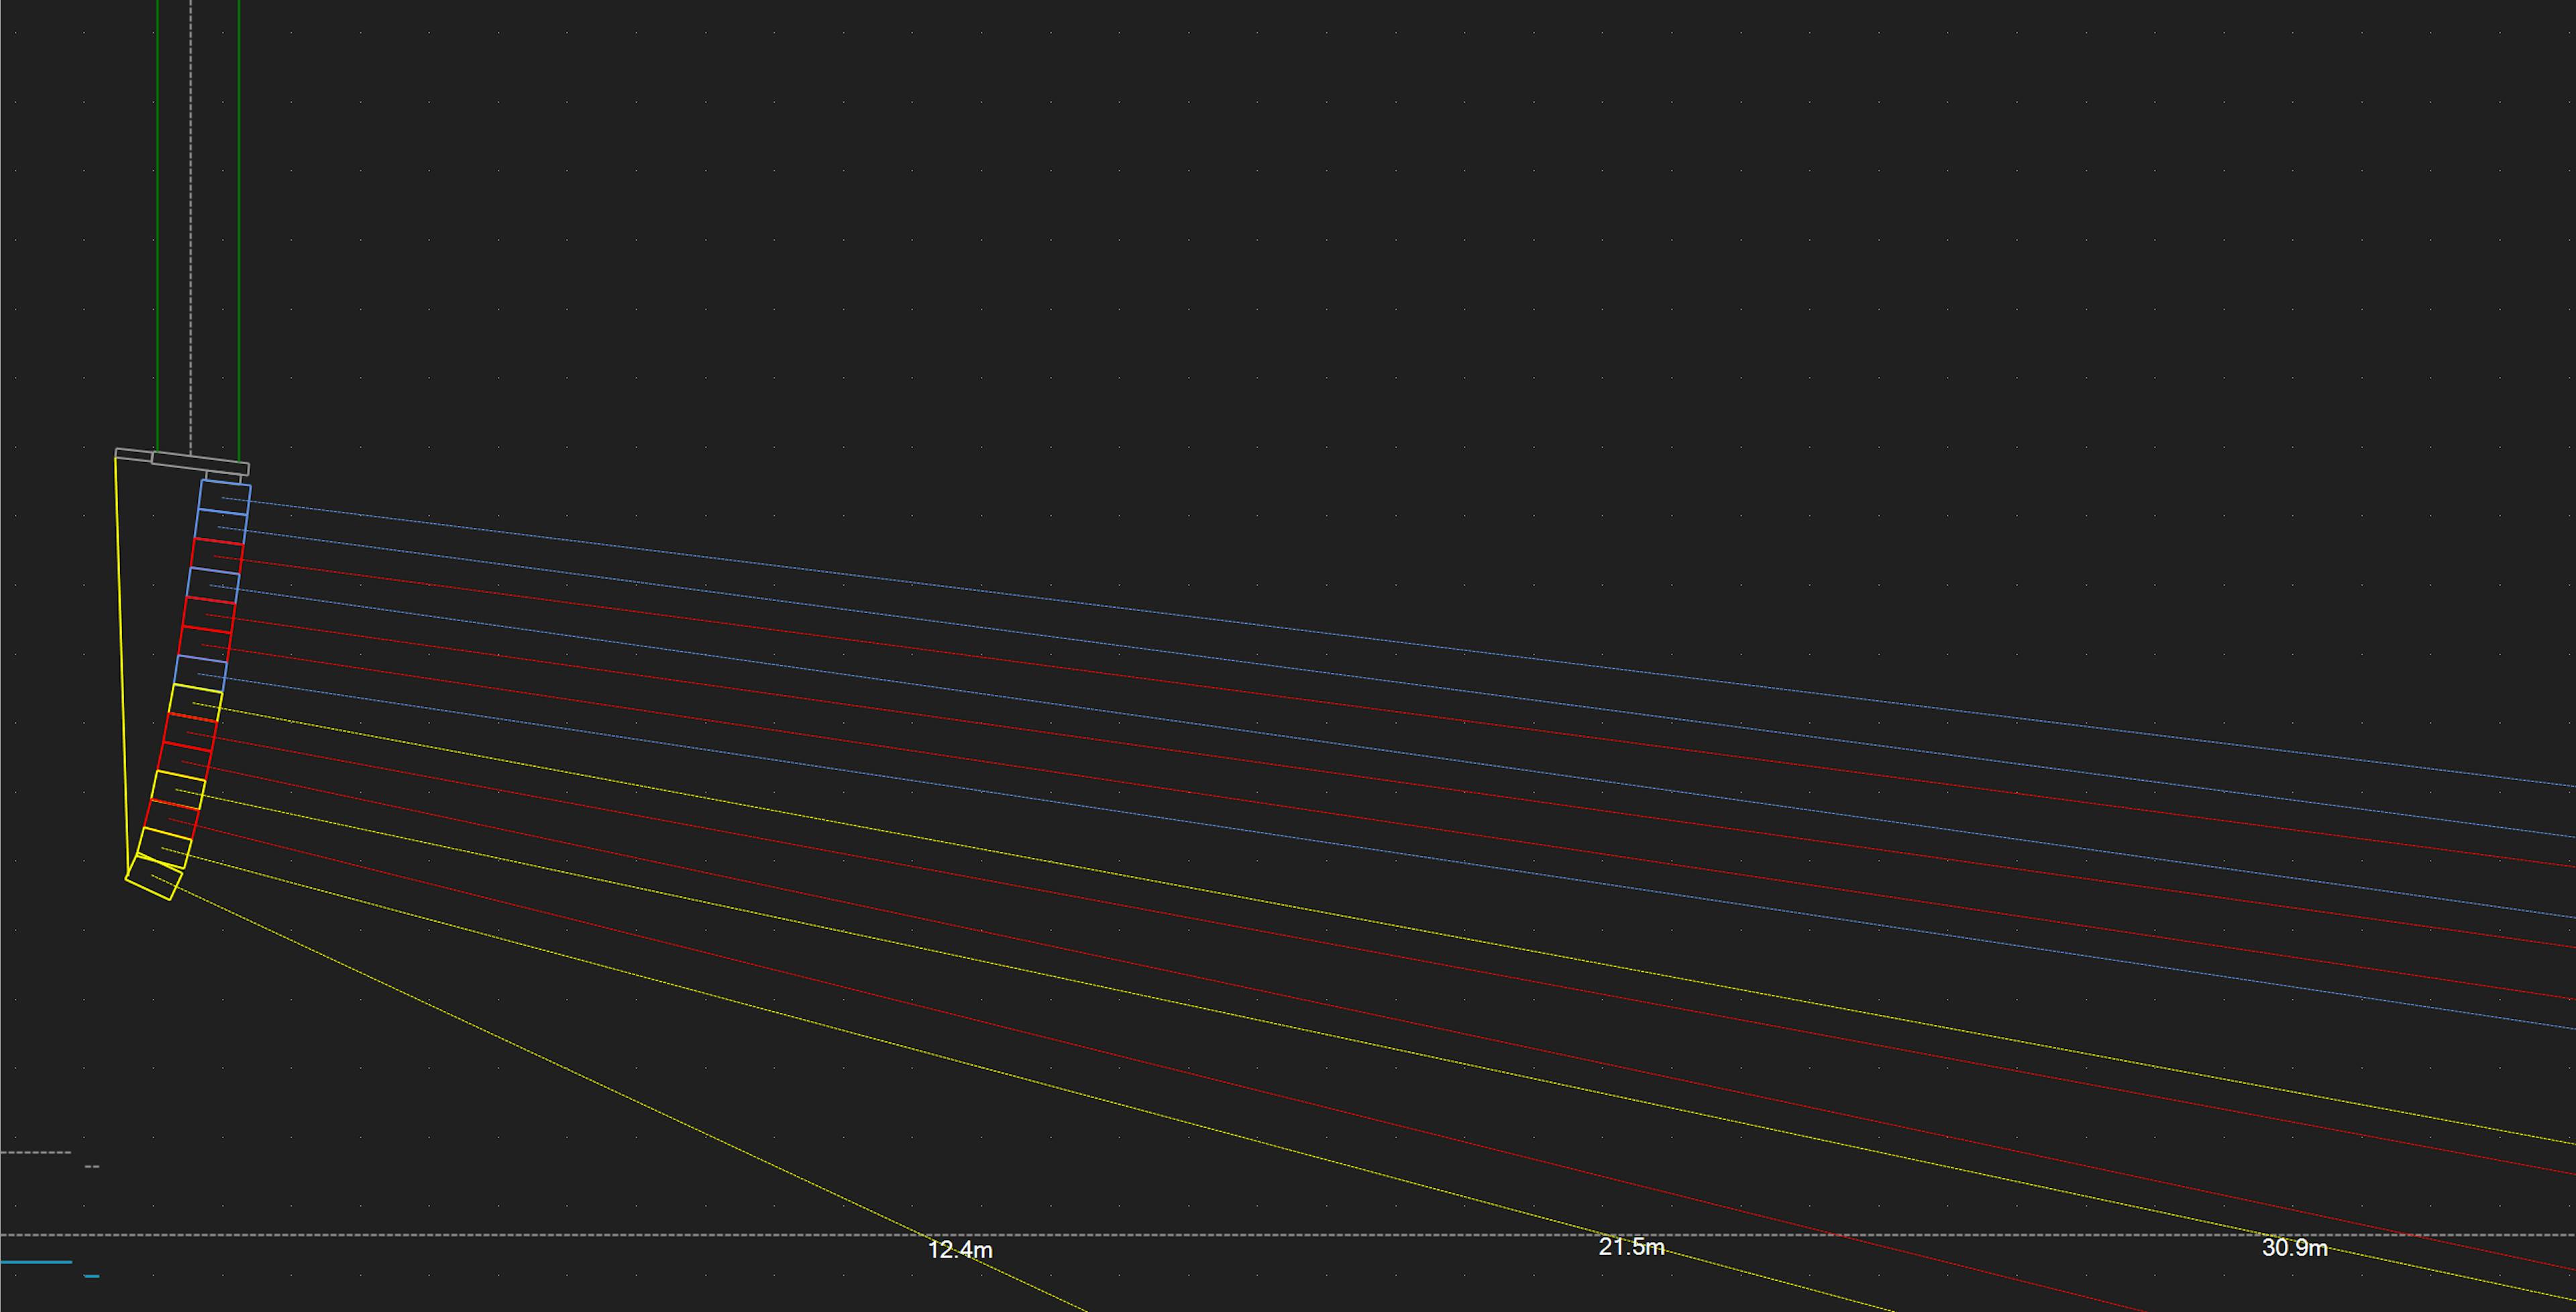2576x1312 pixels.
Task: Select the second blue cabinet from top
Action: (221, 527)
